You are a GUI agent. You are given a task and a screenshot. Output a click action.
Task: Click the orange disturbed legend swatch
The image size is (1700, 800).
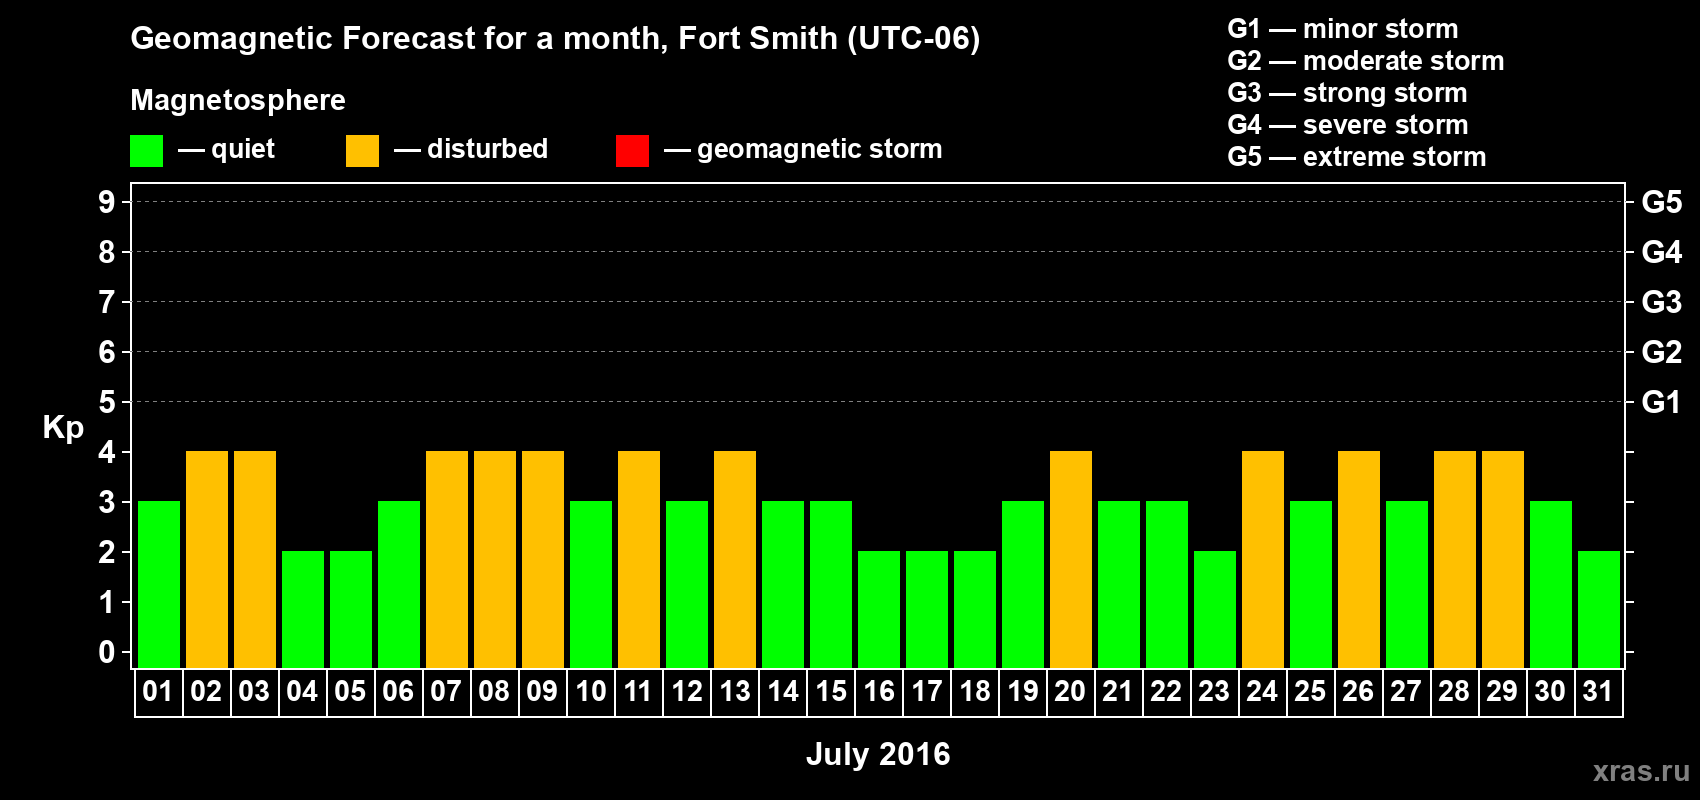tap(362, 151)
